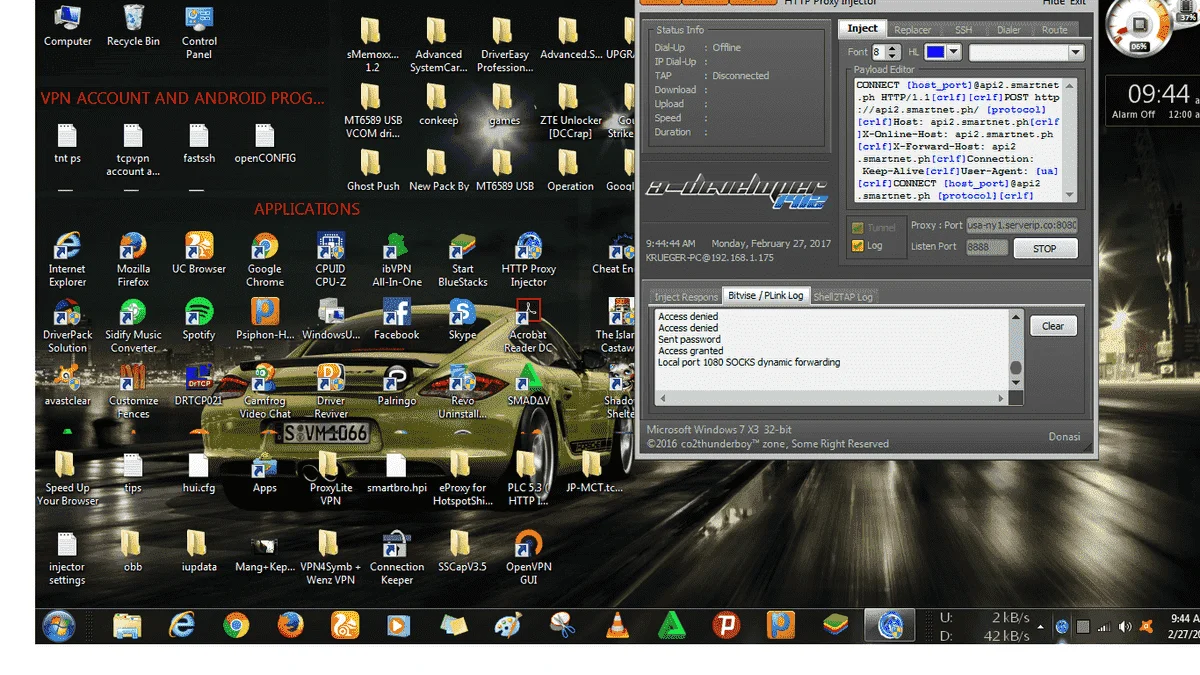Screen dimensions: 1200x675
Task: Open the Camfrog Video Chat shortcut
Action: (265, 392)
